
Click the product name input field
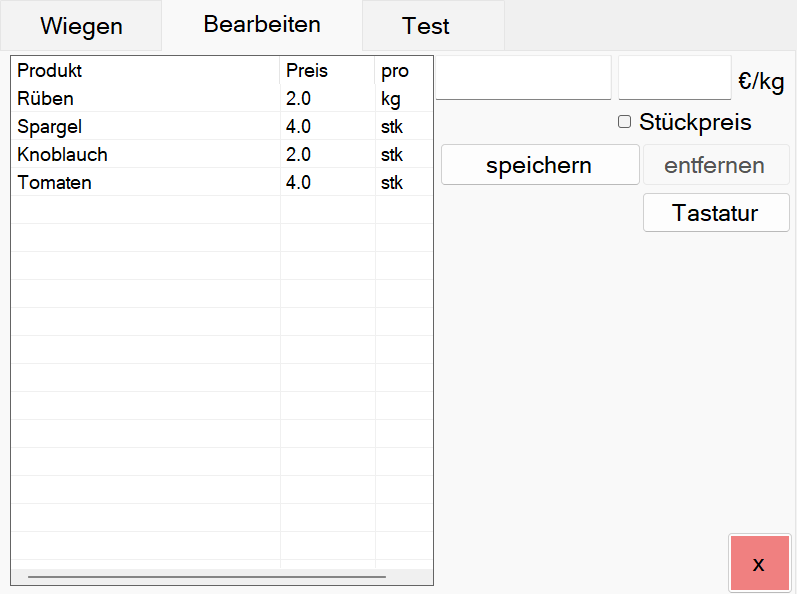523,78
